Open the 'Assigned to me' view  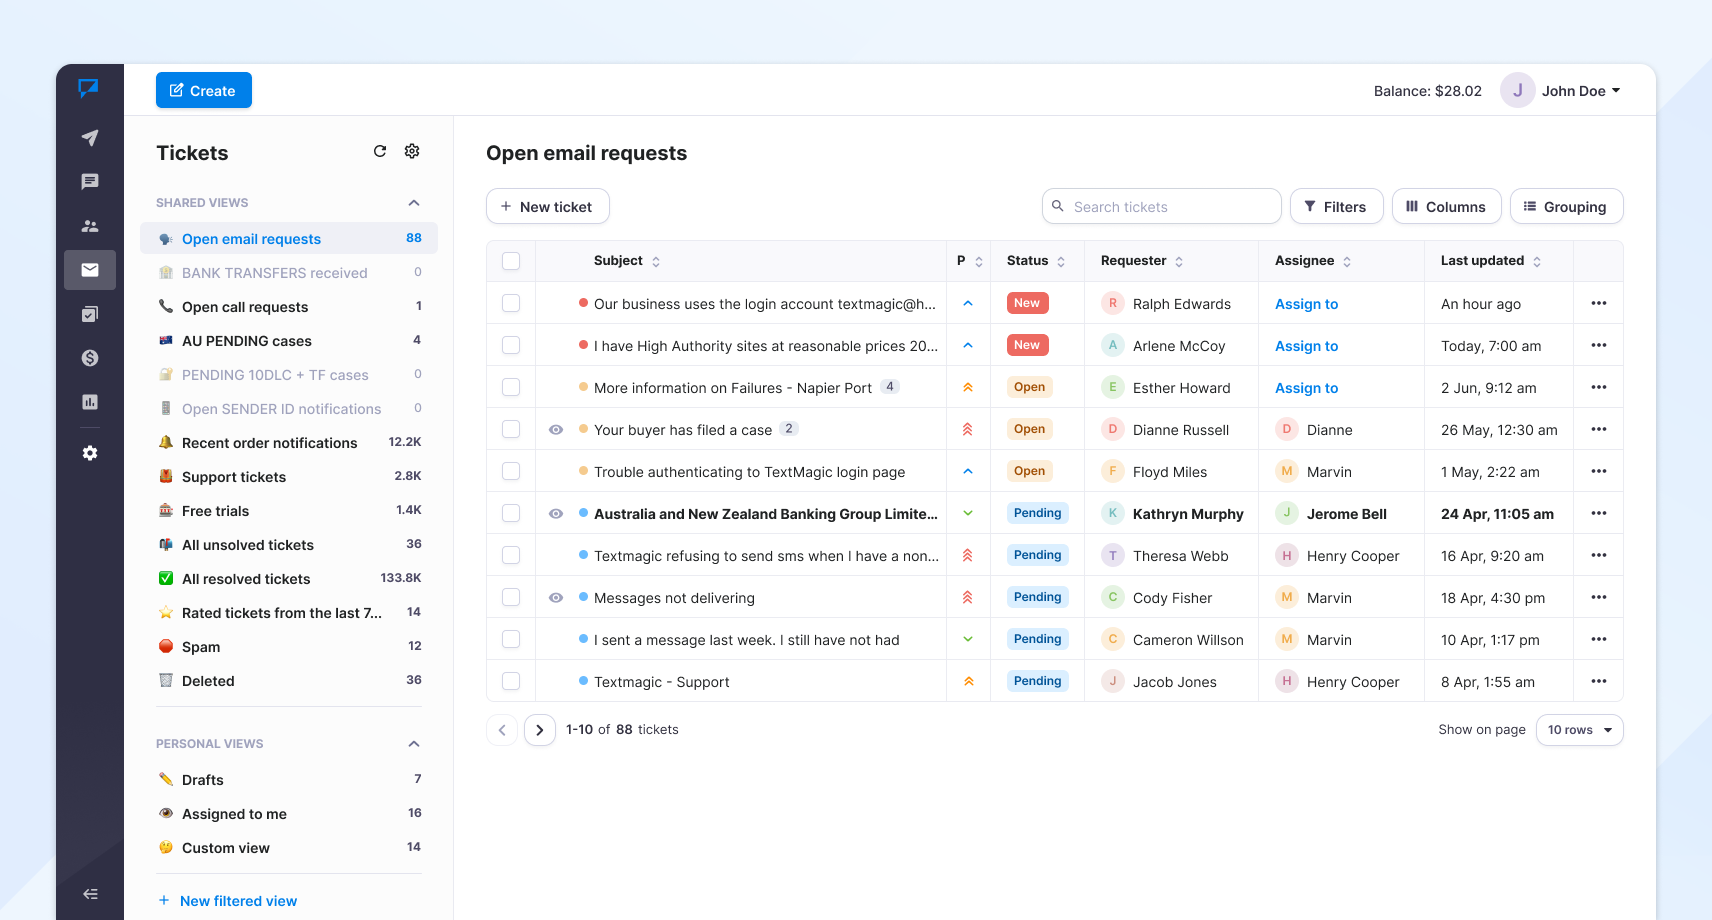click(x=289, y=814)
